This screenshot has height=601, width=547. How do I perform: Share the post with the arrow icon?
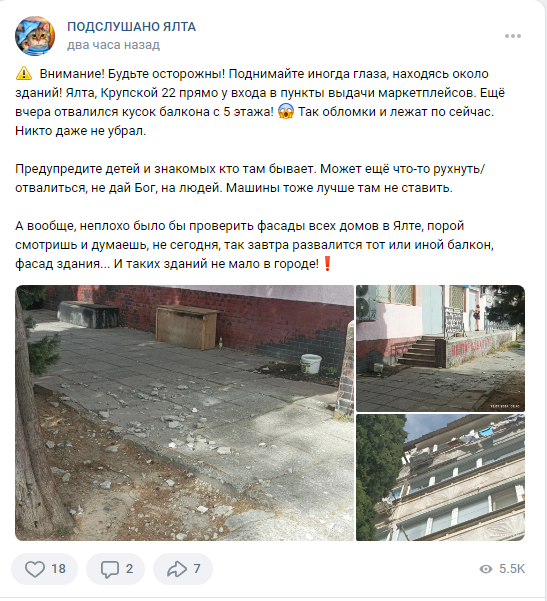pos(177,569)
